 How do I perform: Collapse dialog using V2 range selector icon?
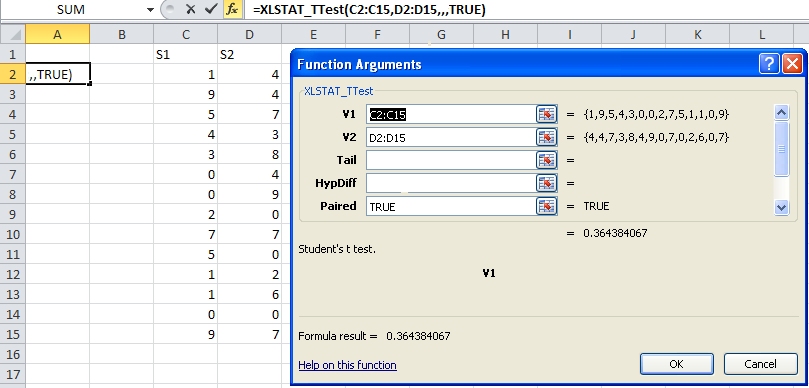click(x=546, y=137)
